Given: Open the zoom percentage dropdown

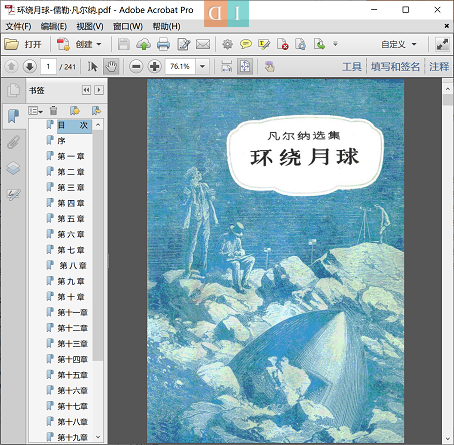Looking at the screenshot, I should pyautogui.click(x=202, y=67).
